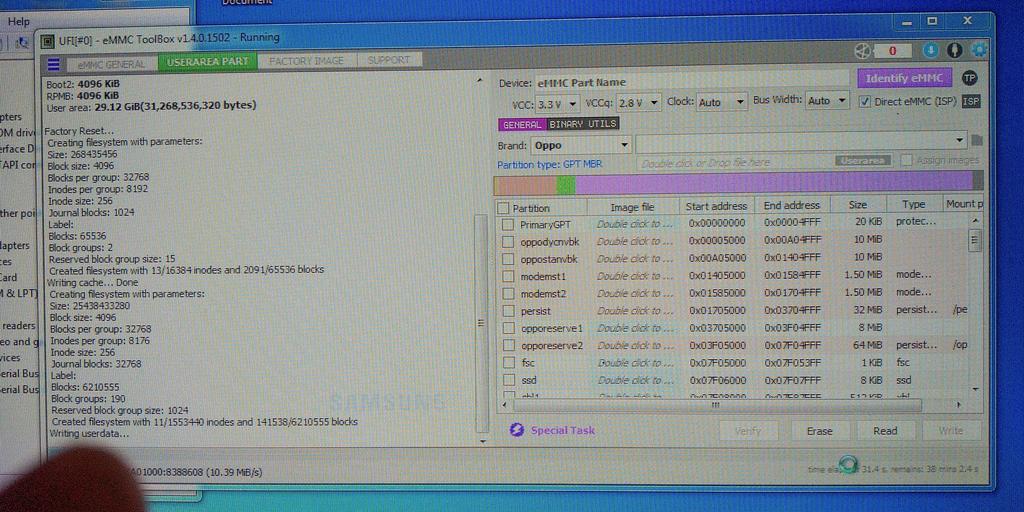Click the folder browse icon beside firmware combo
Image resolution: width=1024 pixels, height=512 pixels.
tap(978, 140)
